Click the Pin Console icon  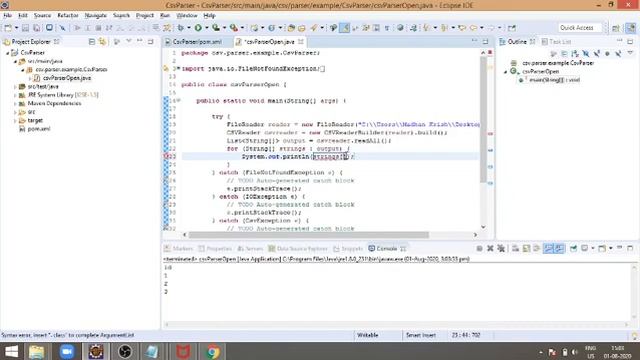573,248
